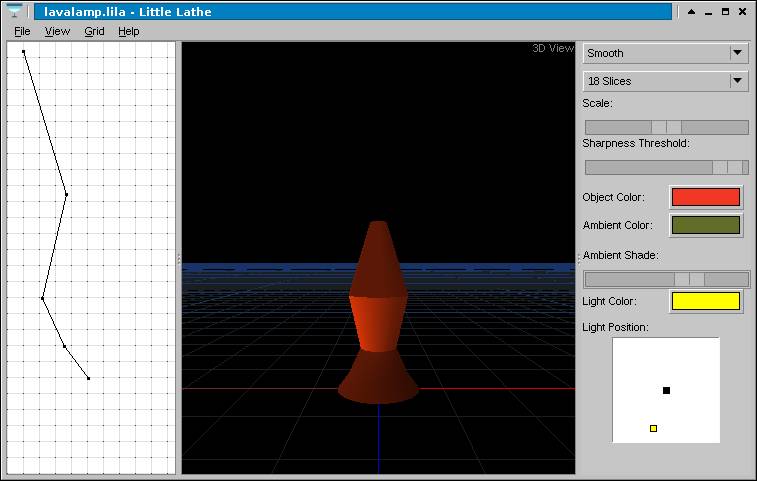757x481 pixels.
Task: Open the View menu
Action: click(57, 31)
